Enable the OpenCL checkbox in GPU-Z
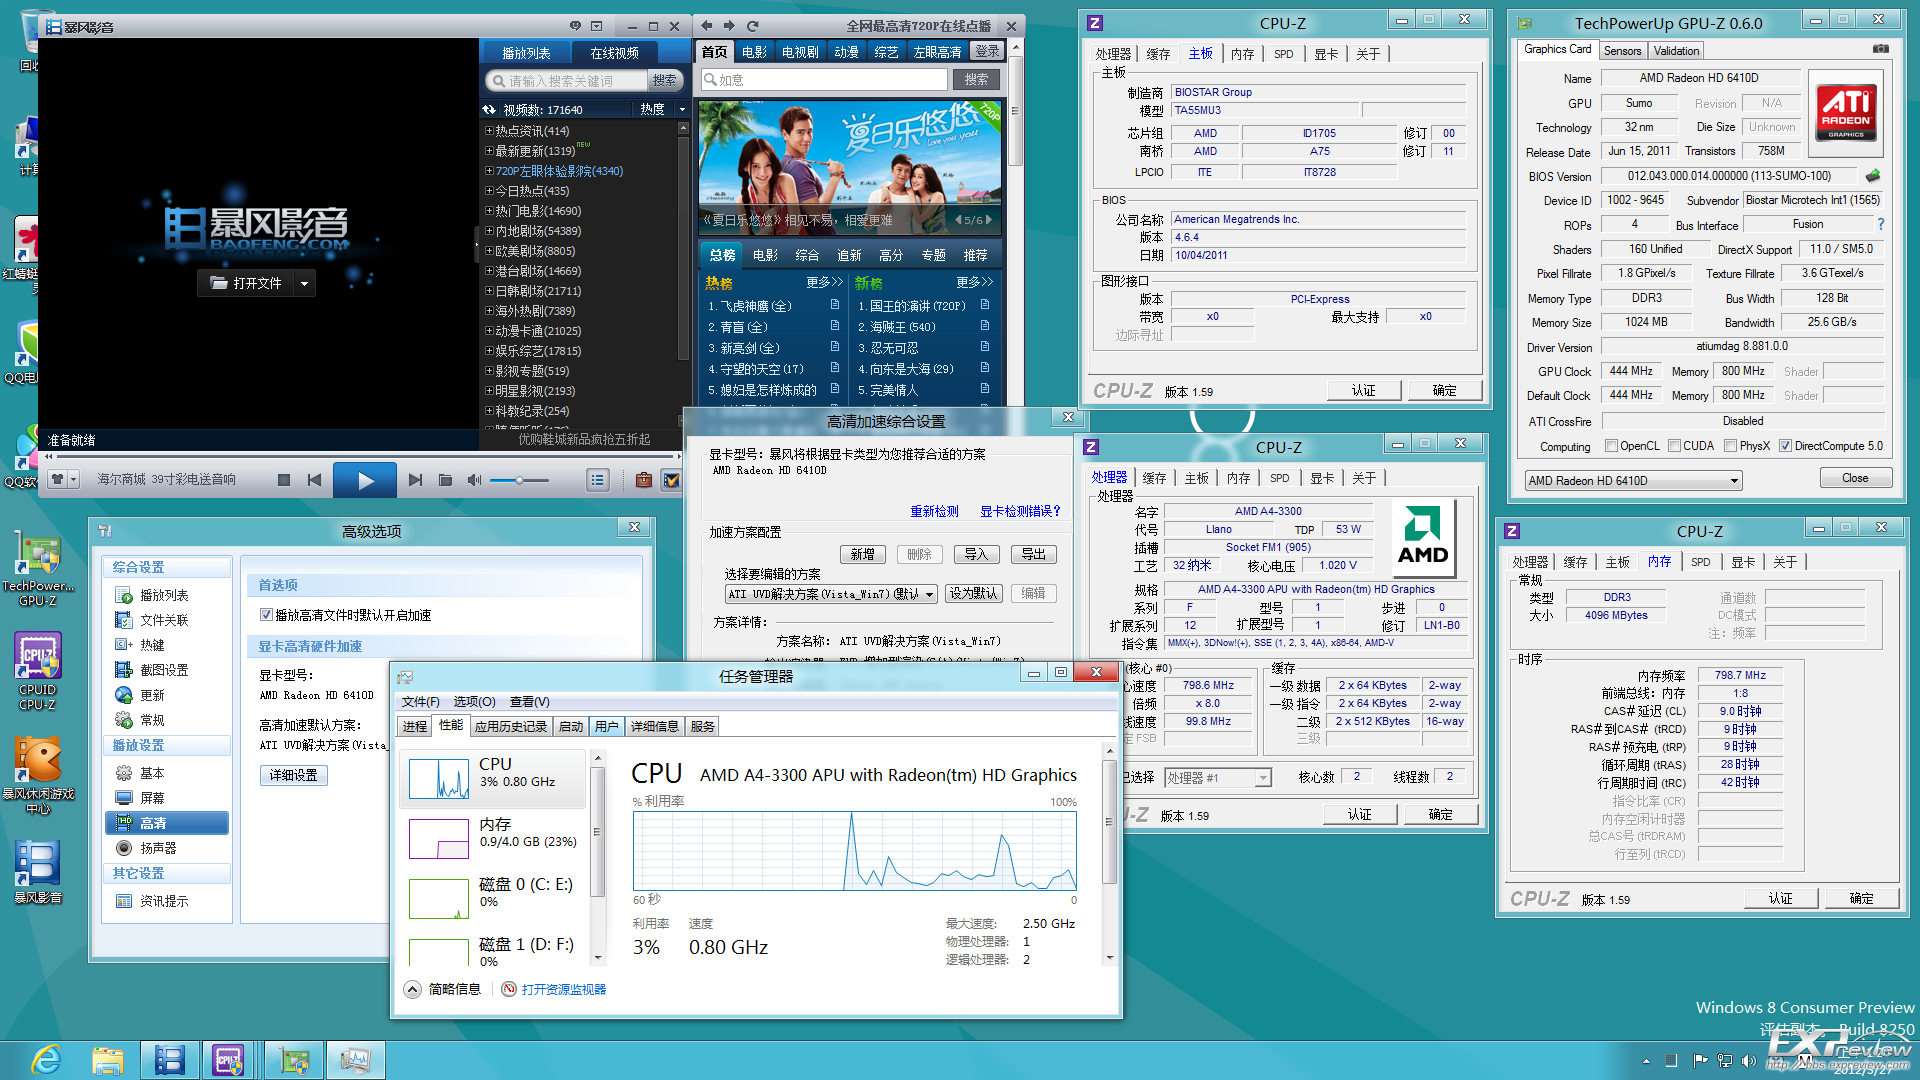1920x1080 pixels. (x=1611, y=446)
